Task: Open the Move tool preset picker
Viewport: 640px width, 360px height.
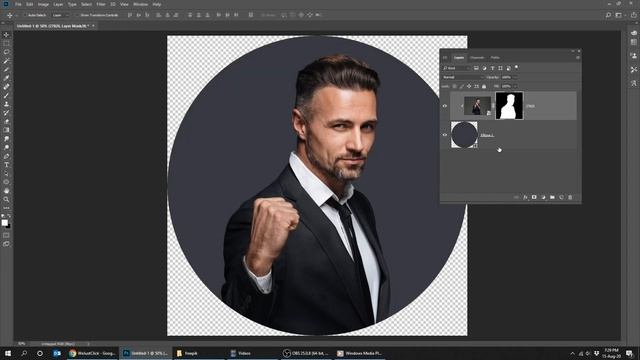Action: coord(12,15)
